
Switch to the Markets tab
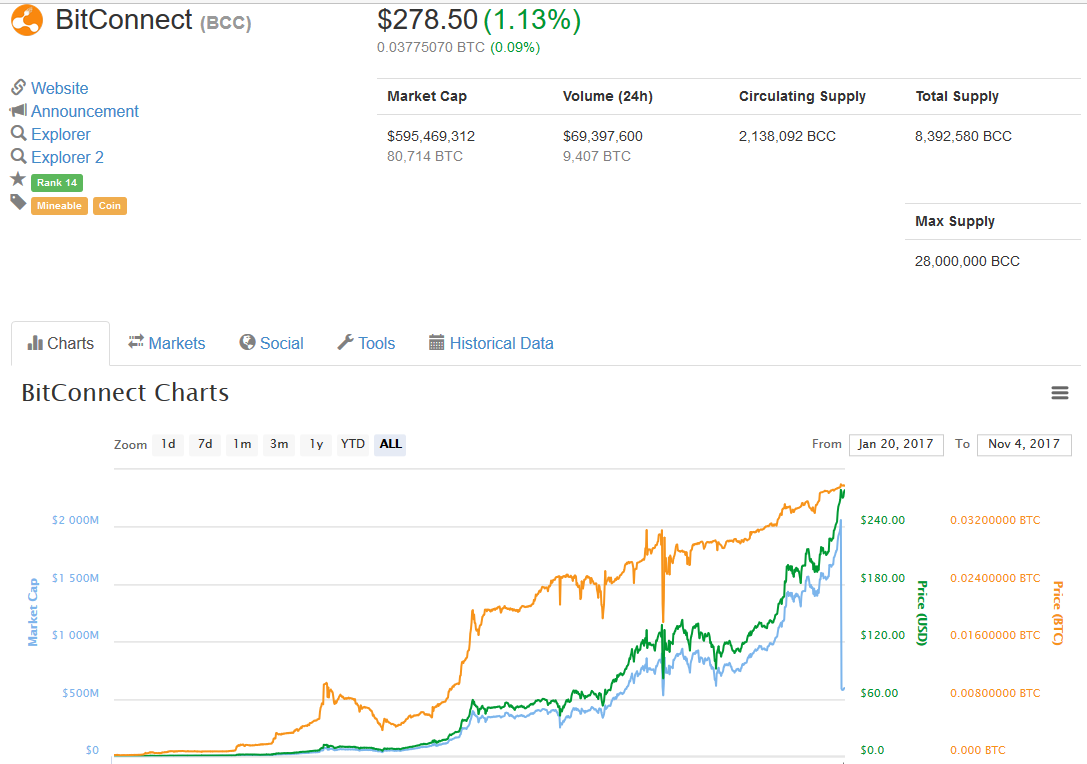[166, 343]
